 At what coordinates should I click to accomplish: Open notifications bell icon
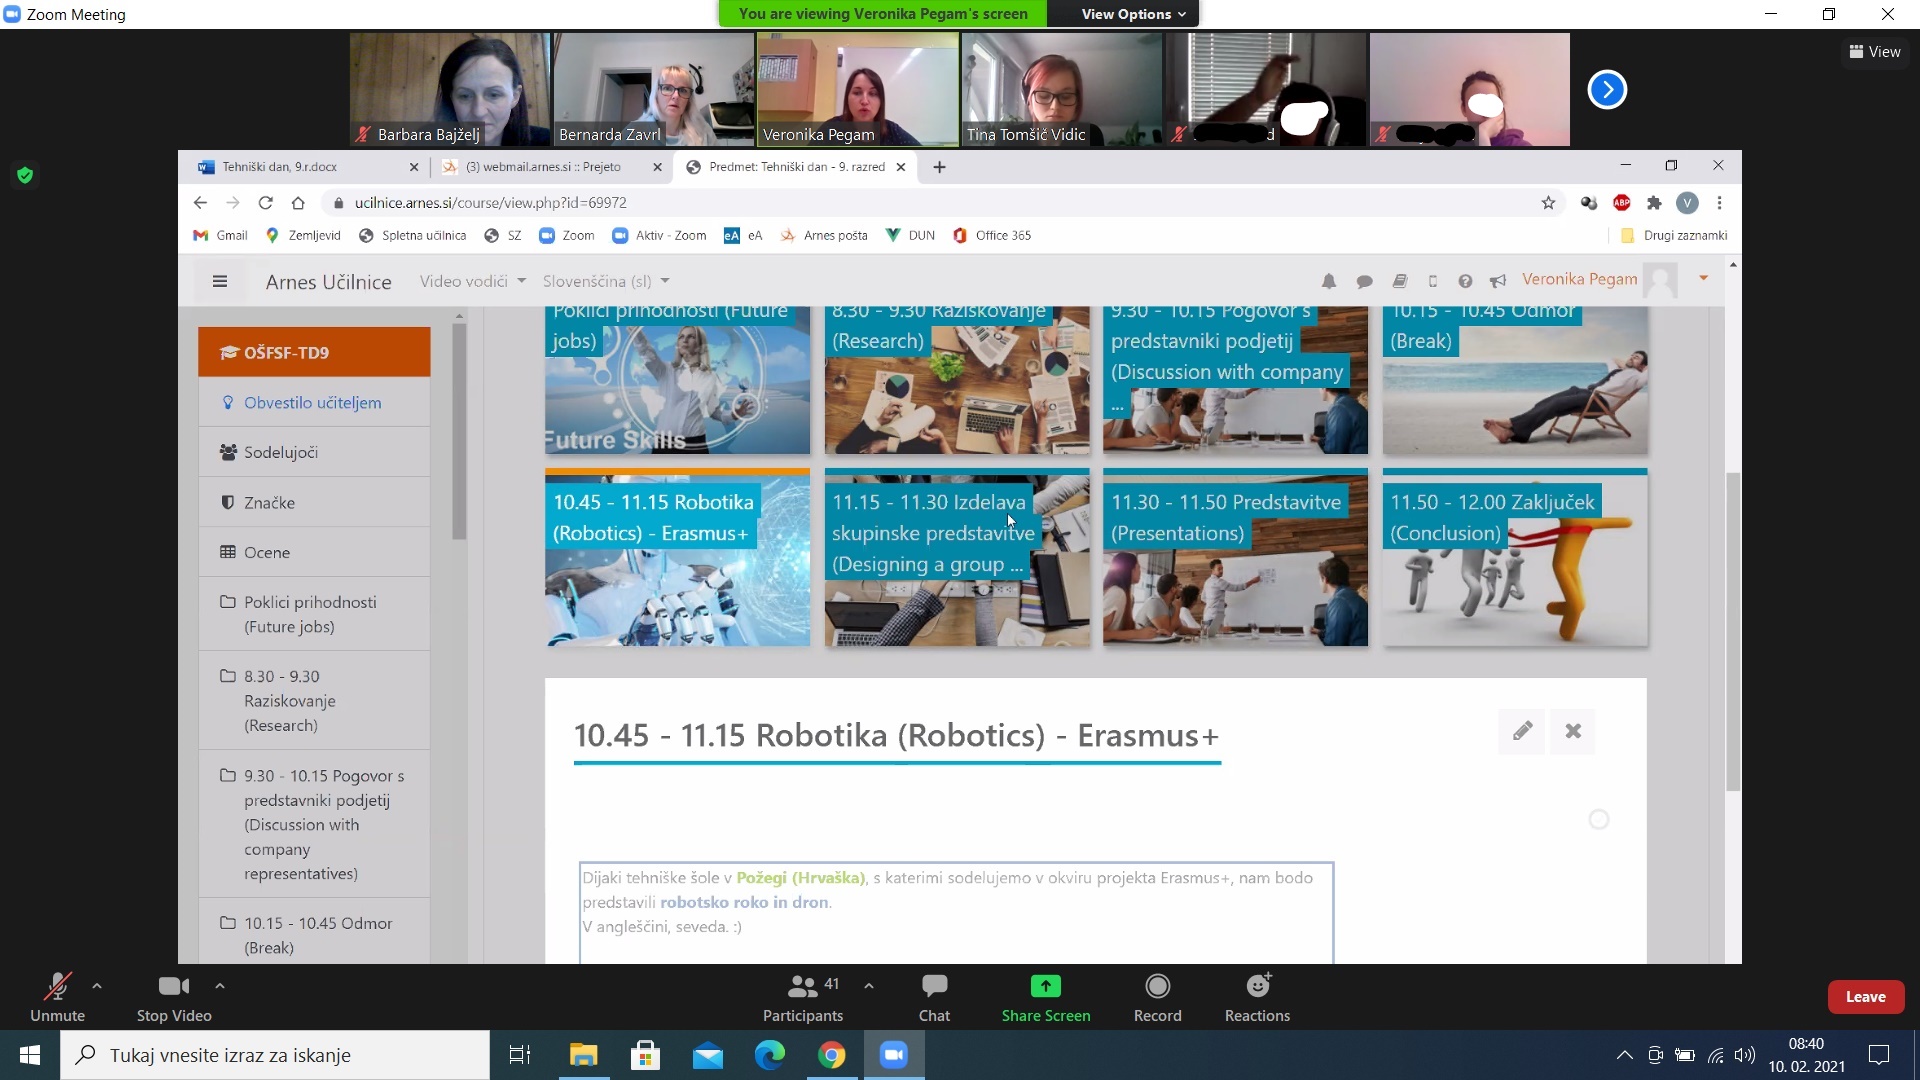[1328, 282]
